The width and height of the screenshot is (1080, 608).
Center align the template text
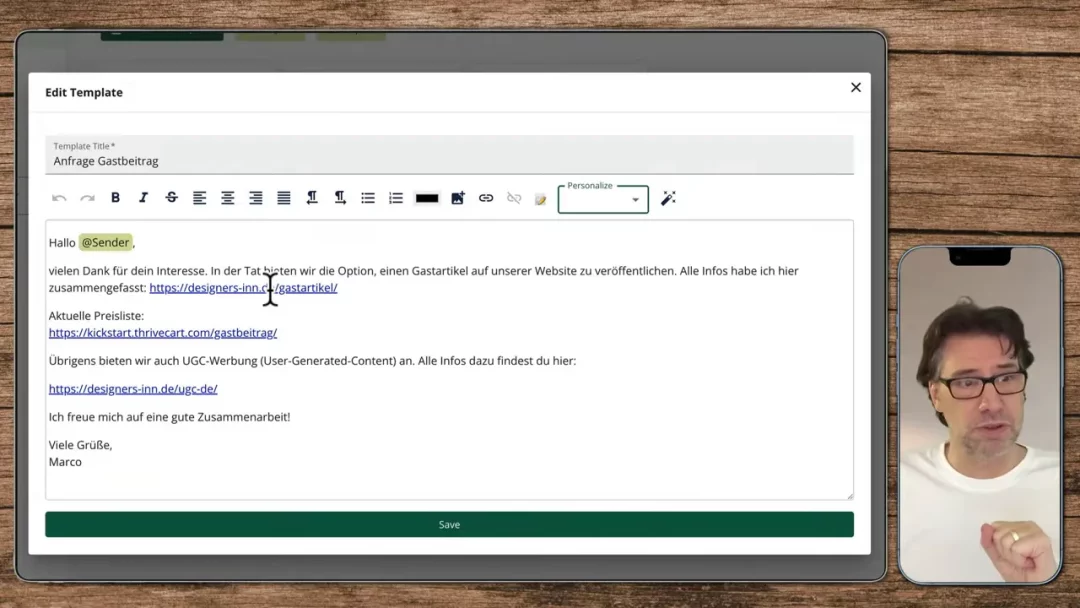228,198
